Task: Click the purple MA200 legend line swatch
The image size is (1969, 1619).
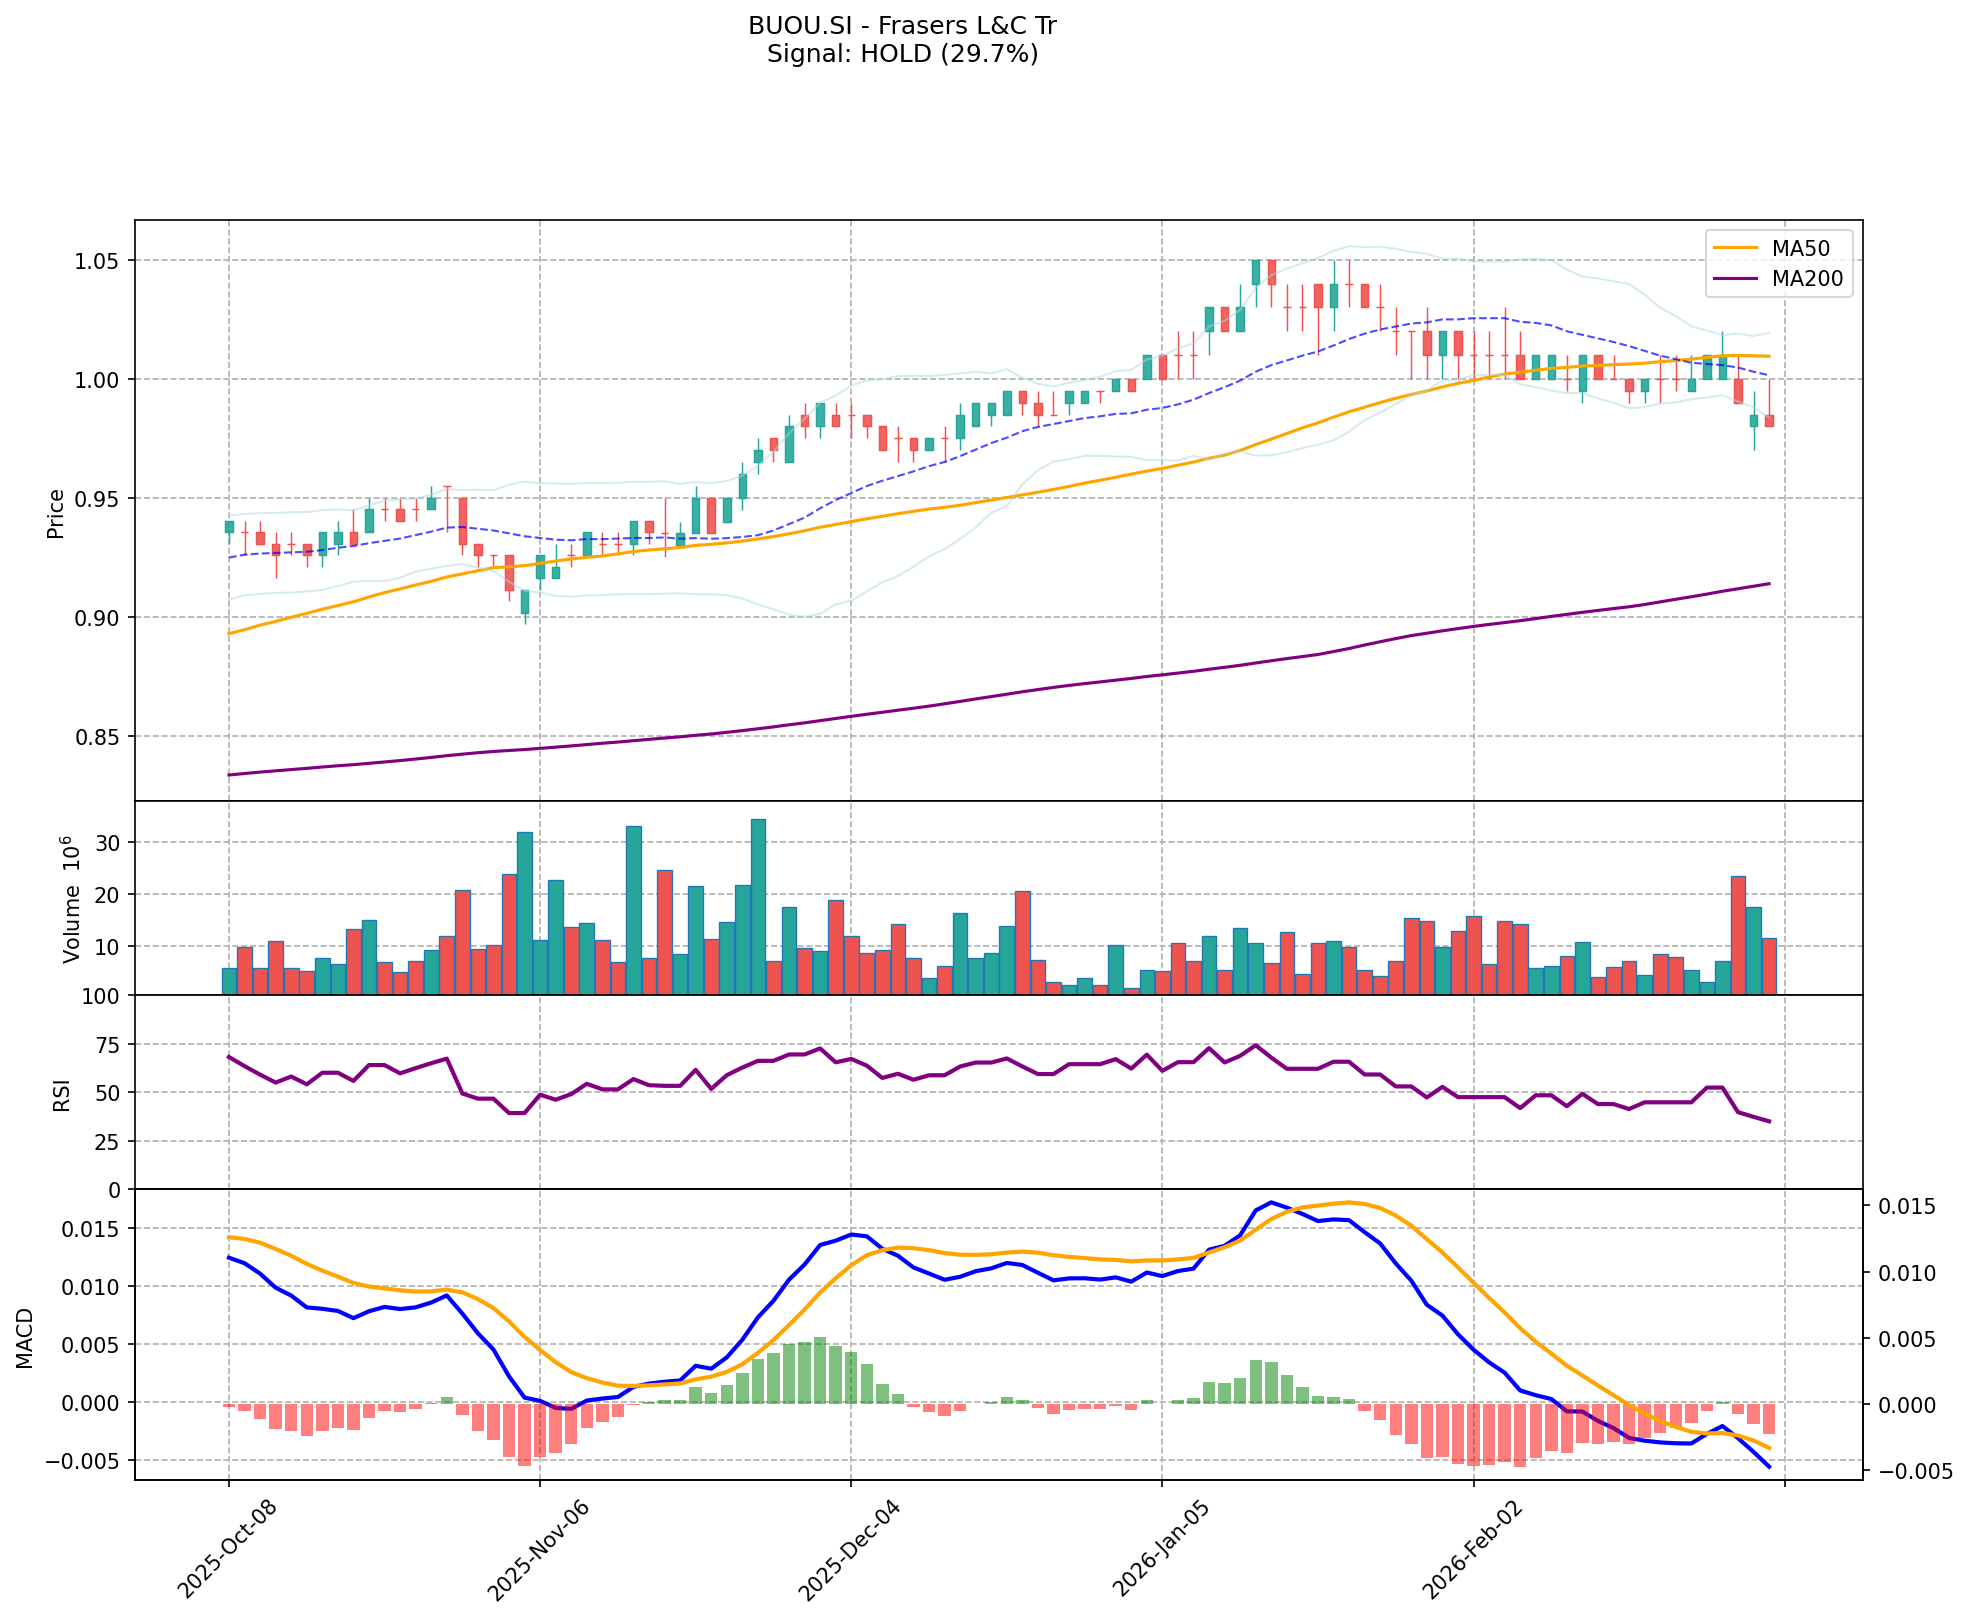Action: click(x=1735, y=279)
